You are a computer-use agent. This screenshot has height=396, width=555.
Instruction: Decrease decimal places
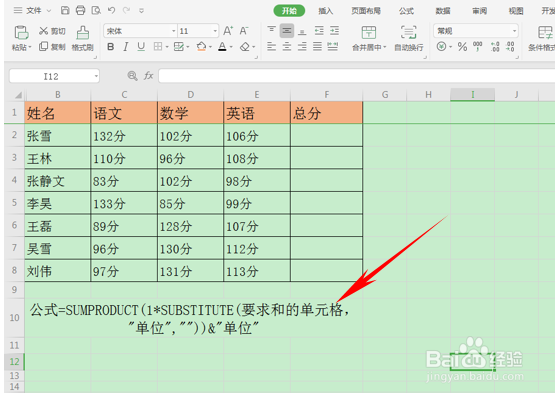510,46
